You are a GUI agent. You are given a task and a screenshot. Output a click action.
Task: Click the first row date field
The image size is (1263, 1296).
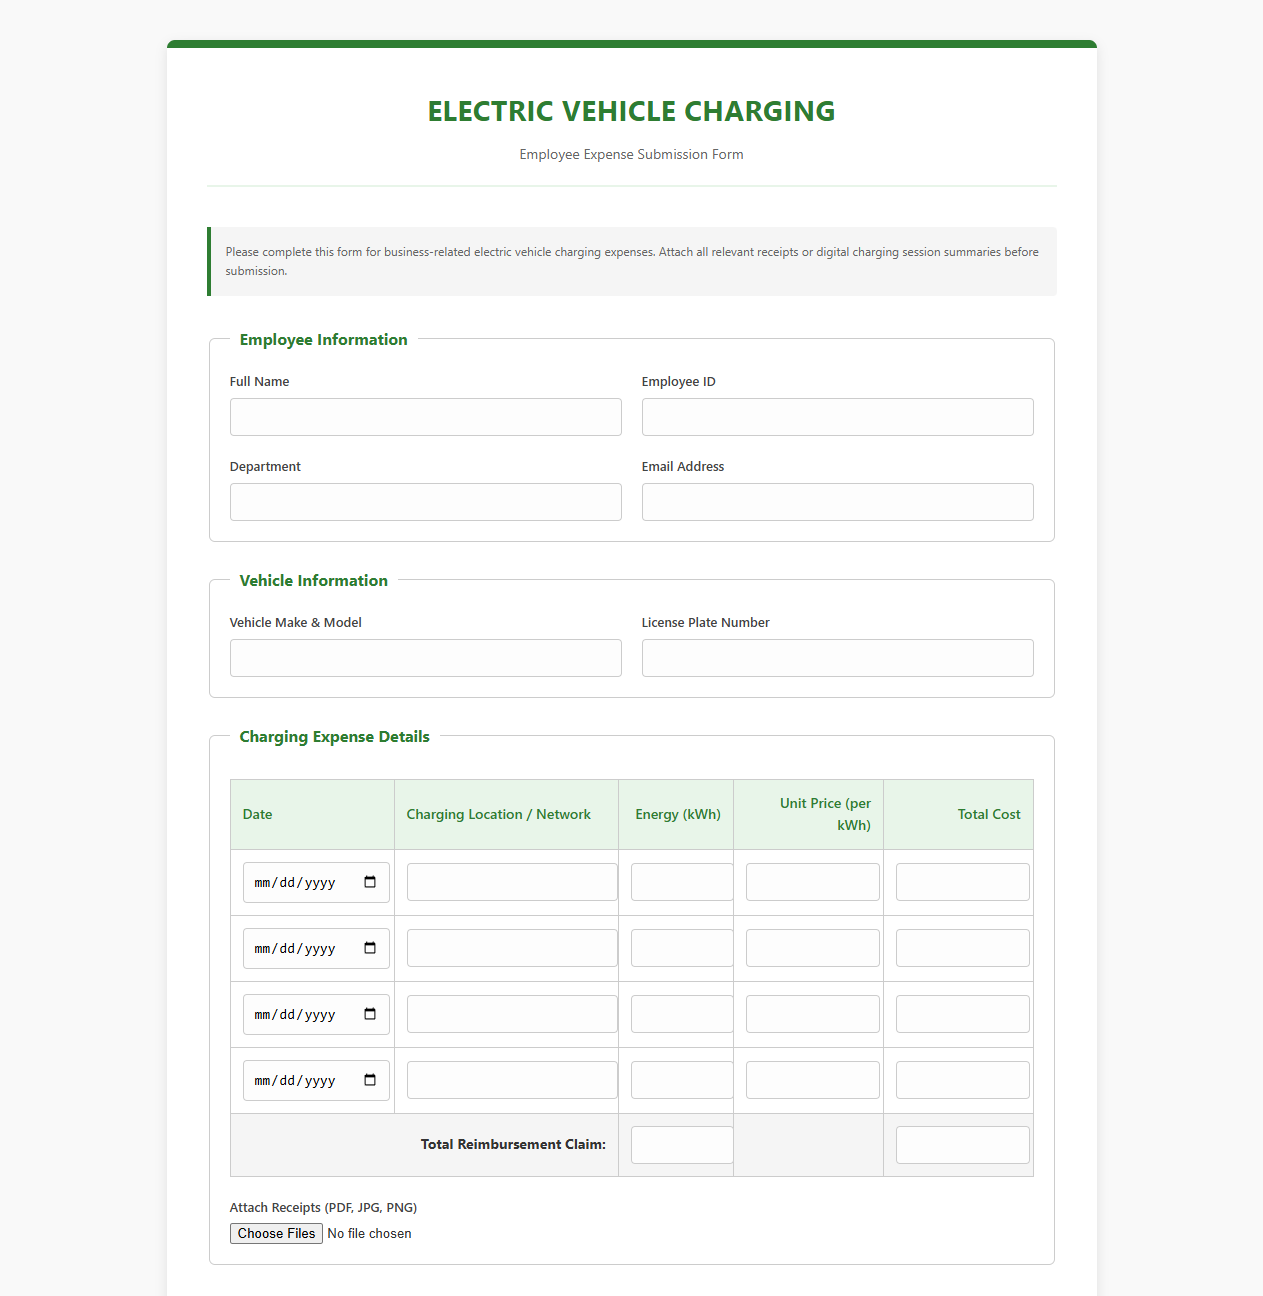(316, 882)
